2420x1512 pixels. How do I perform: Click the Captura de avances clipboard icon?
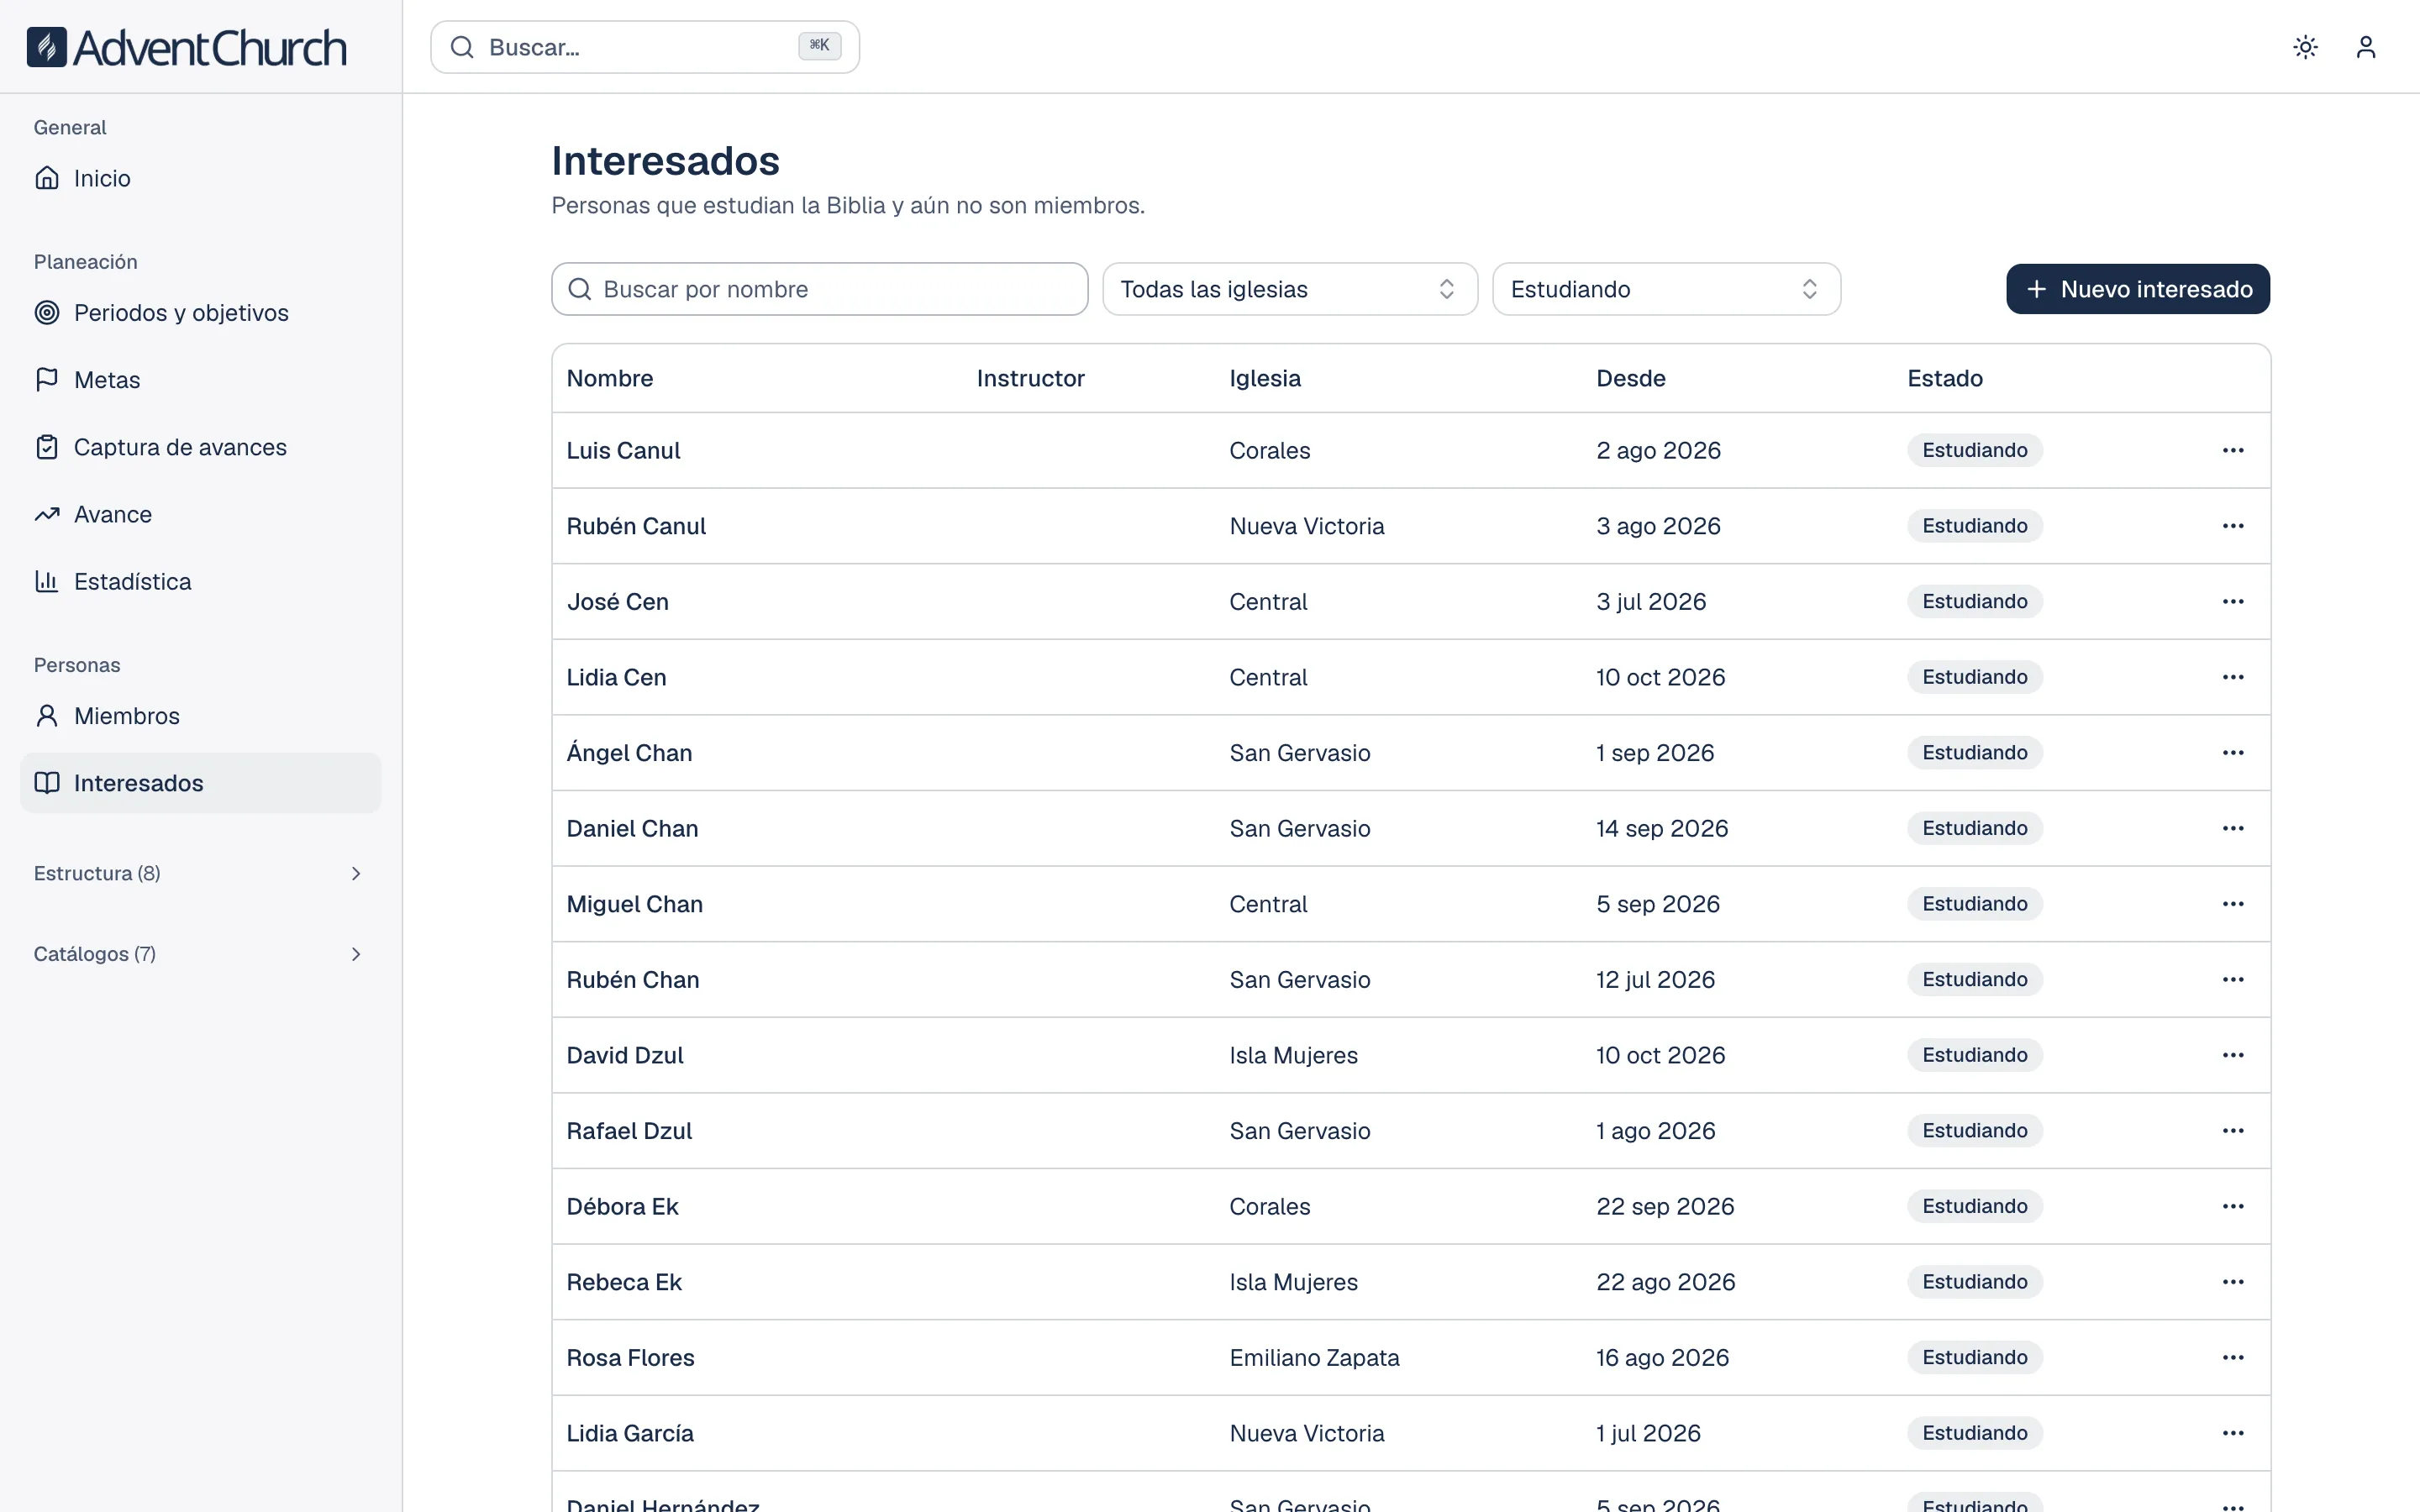(x=47, y=447)
